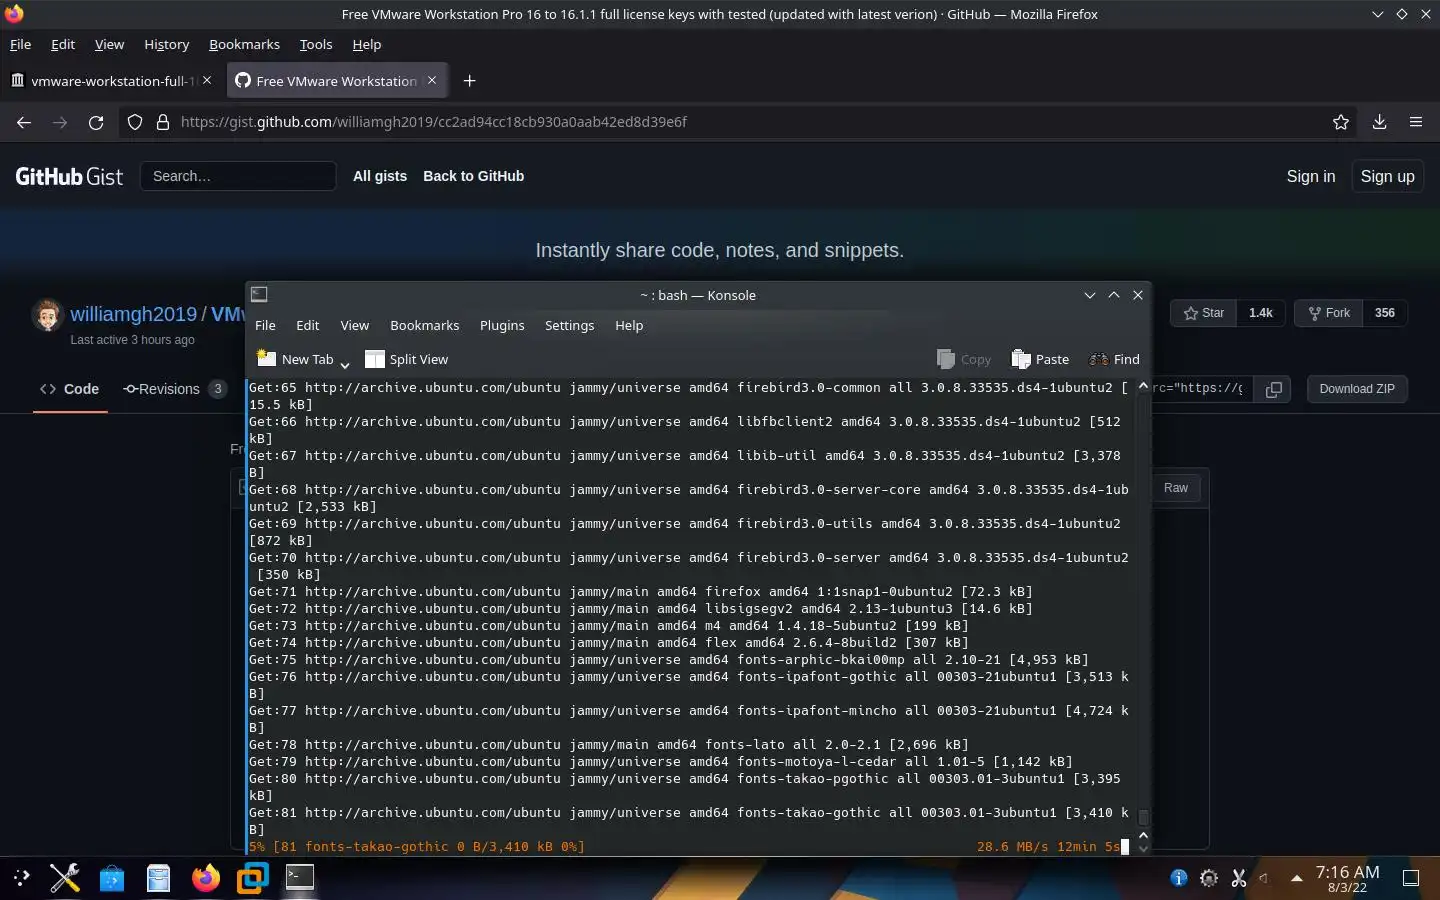Open Firefox Tools menu
Image resolution: width=1440 pixels, height=900 pixels.
(316, 44)
